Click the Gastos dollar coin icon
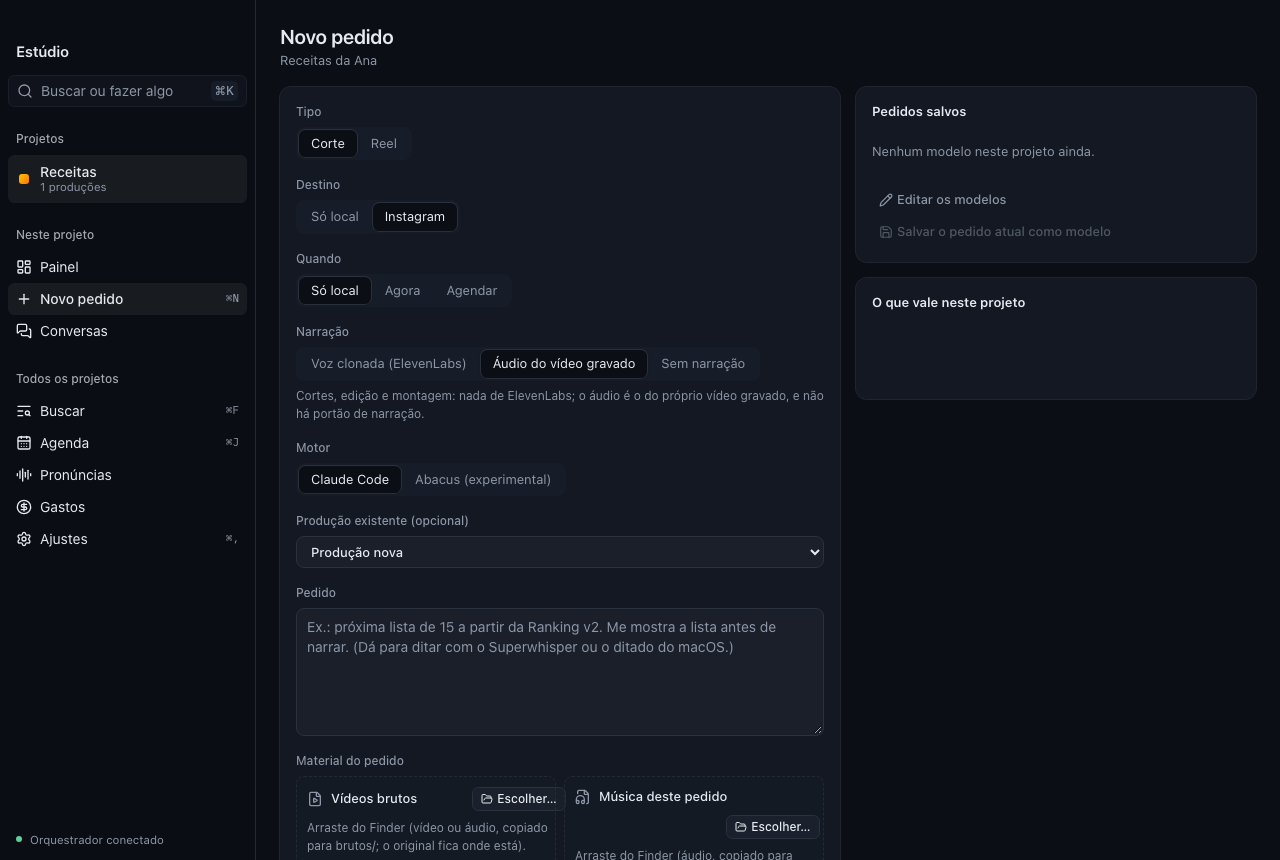The height and width of the screenshot is (860, 1280). pyautogui.click(x=24, y=507)
